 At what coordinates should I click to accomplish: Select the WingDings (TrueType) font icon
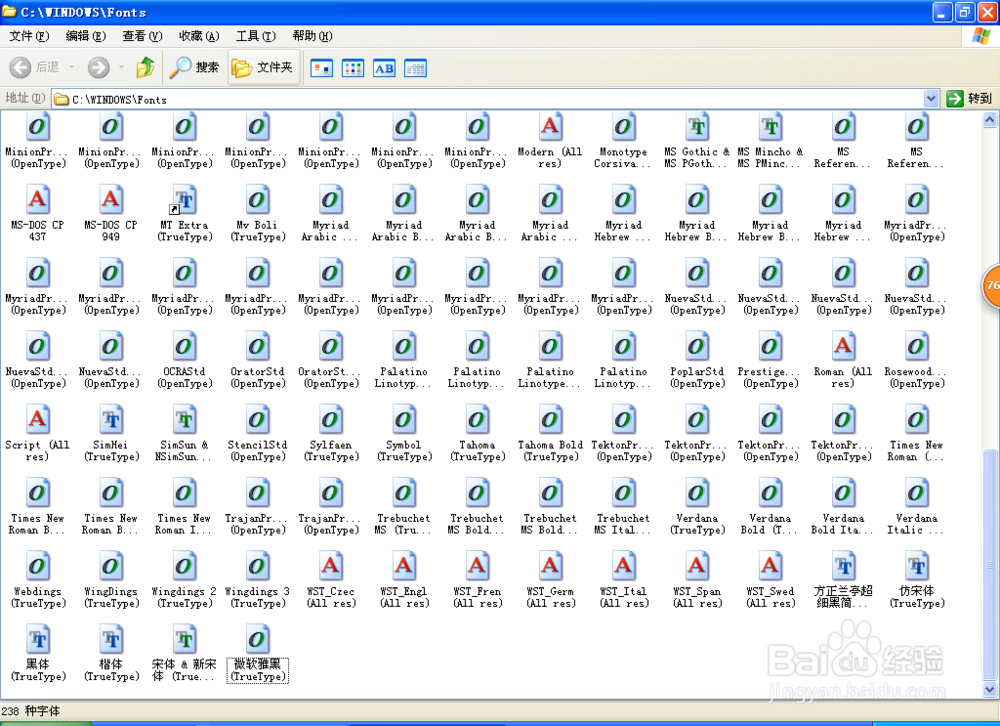click(x=111, y=566)
